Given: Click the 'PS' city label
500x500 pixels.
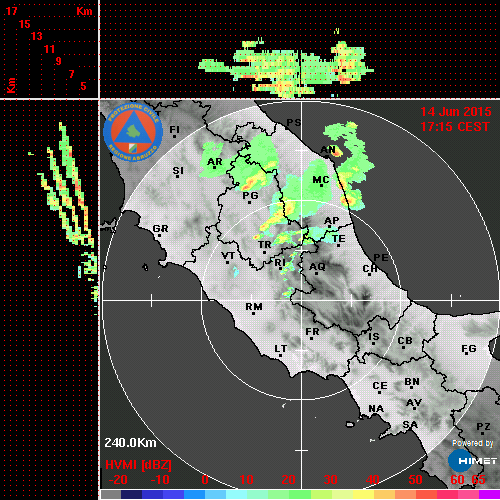Looking at the screenshot, I should coord(294,123).
